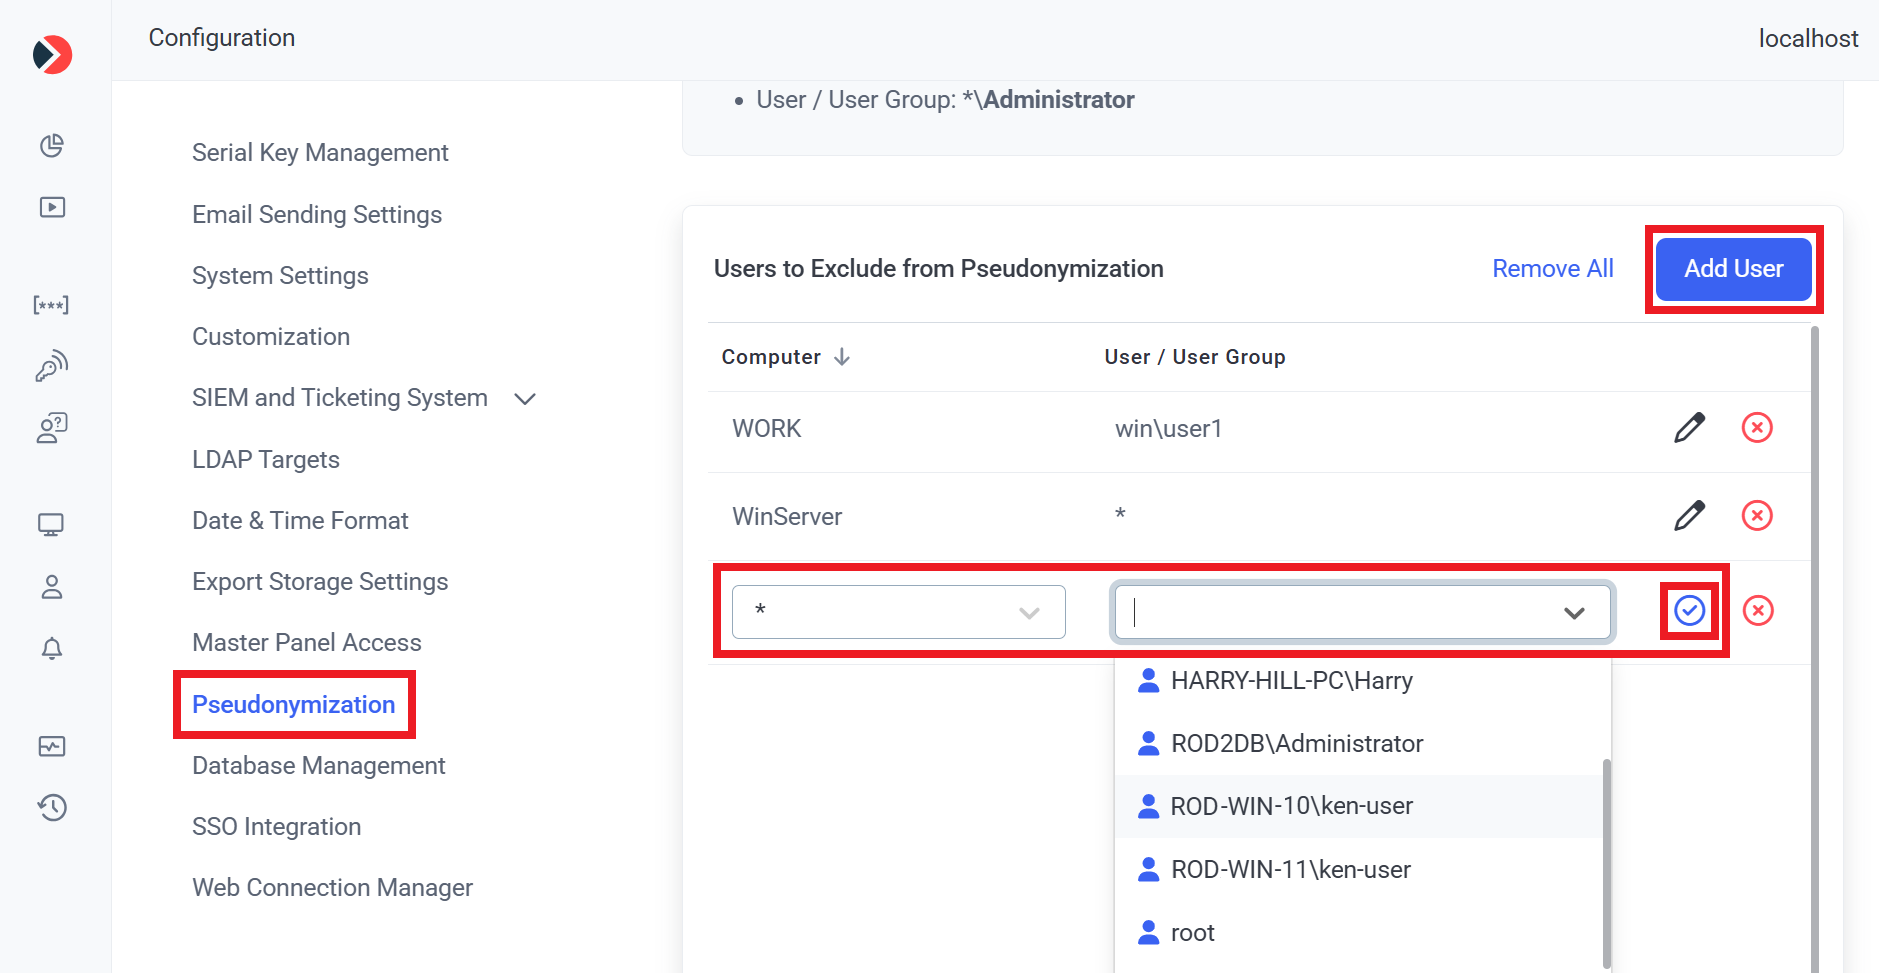Cancel the new row with red X
1879x973 pixels.
click(x=1757, y=610)
